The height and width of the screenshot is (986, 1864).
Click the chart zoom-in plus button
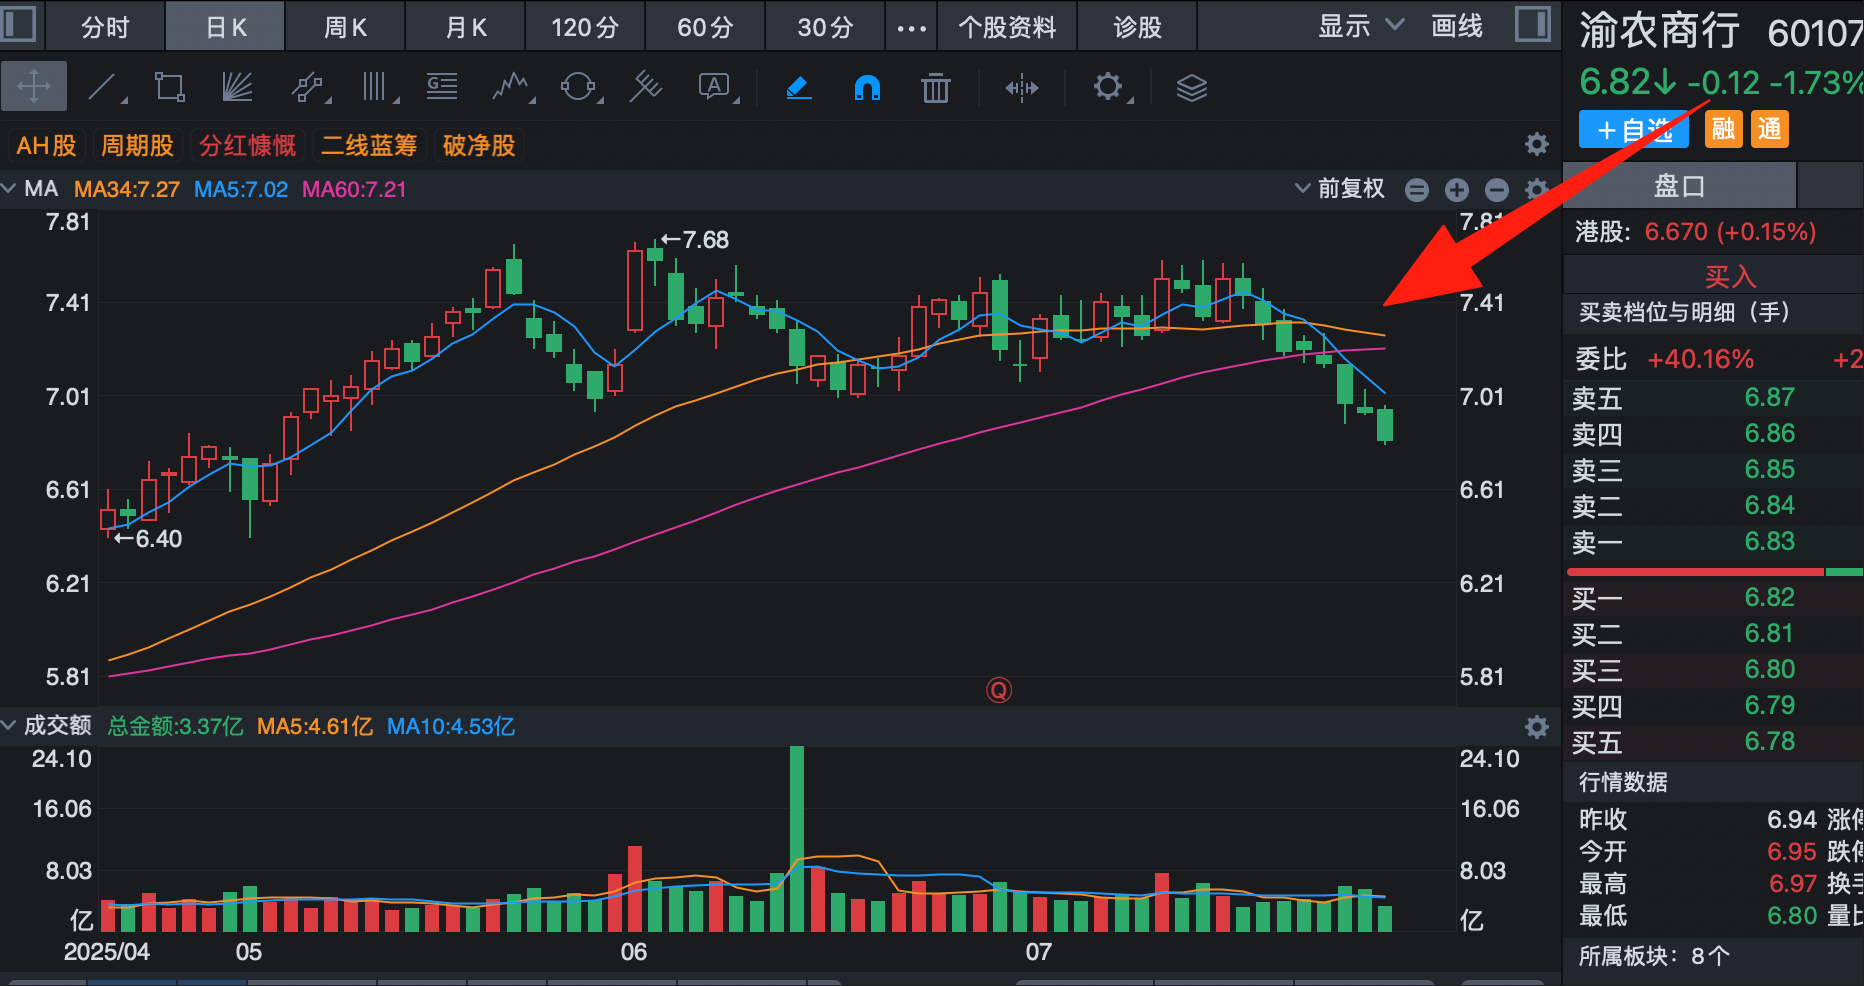[1457, 189]
